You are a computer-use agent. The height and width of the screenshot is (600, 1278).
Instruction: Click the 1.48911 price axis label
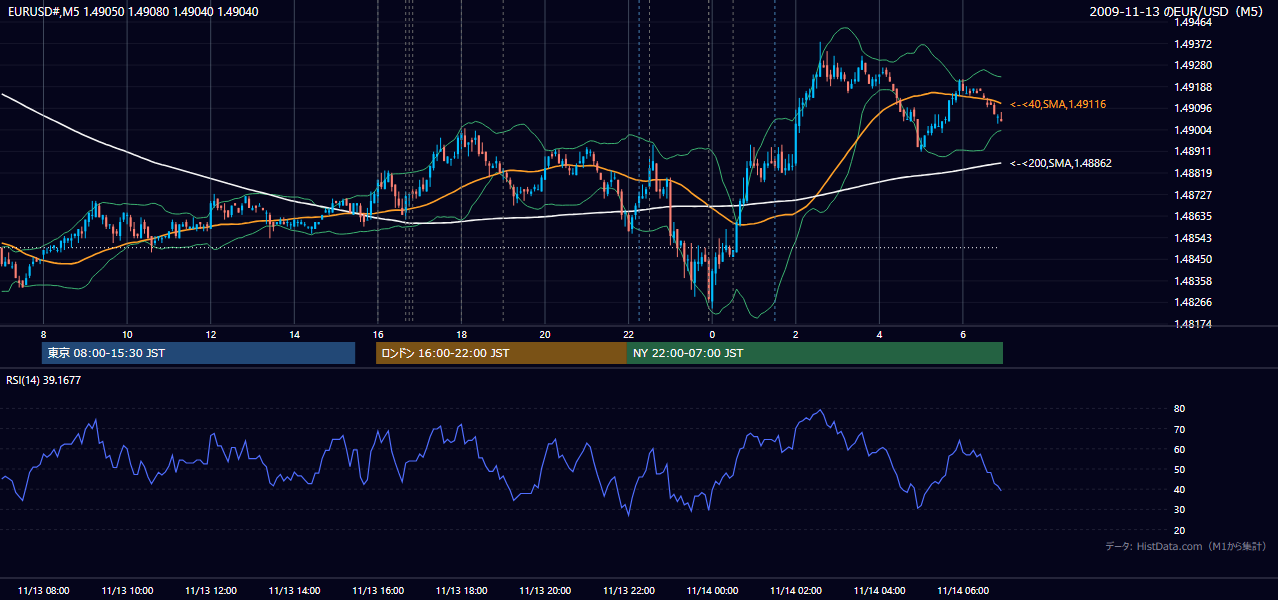[1192, 152]
